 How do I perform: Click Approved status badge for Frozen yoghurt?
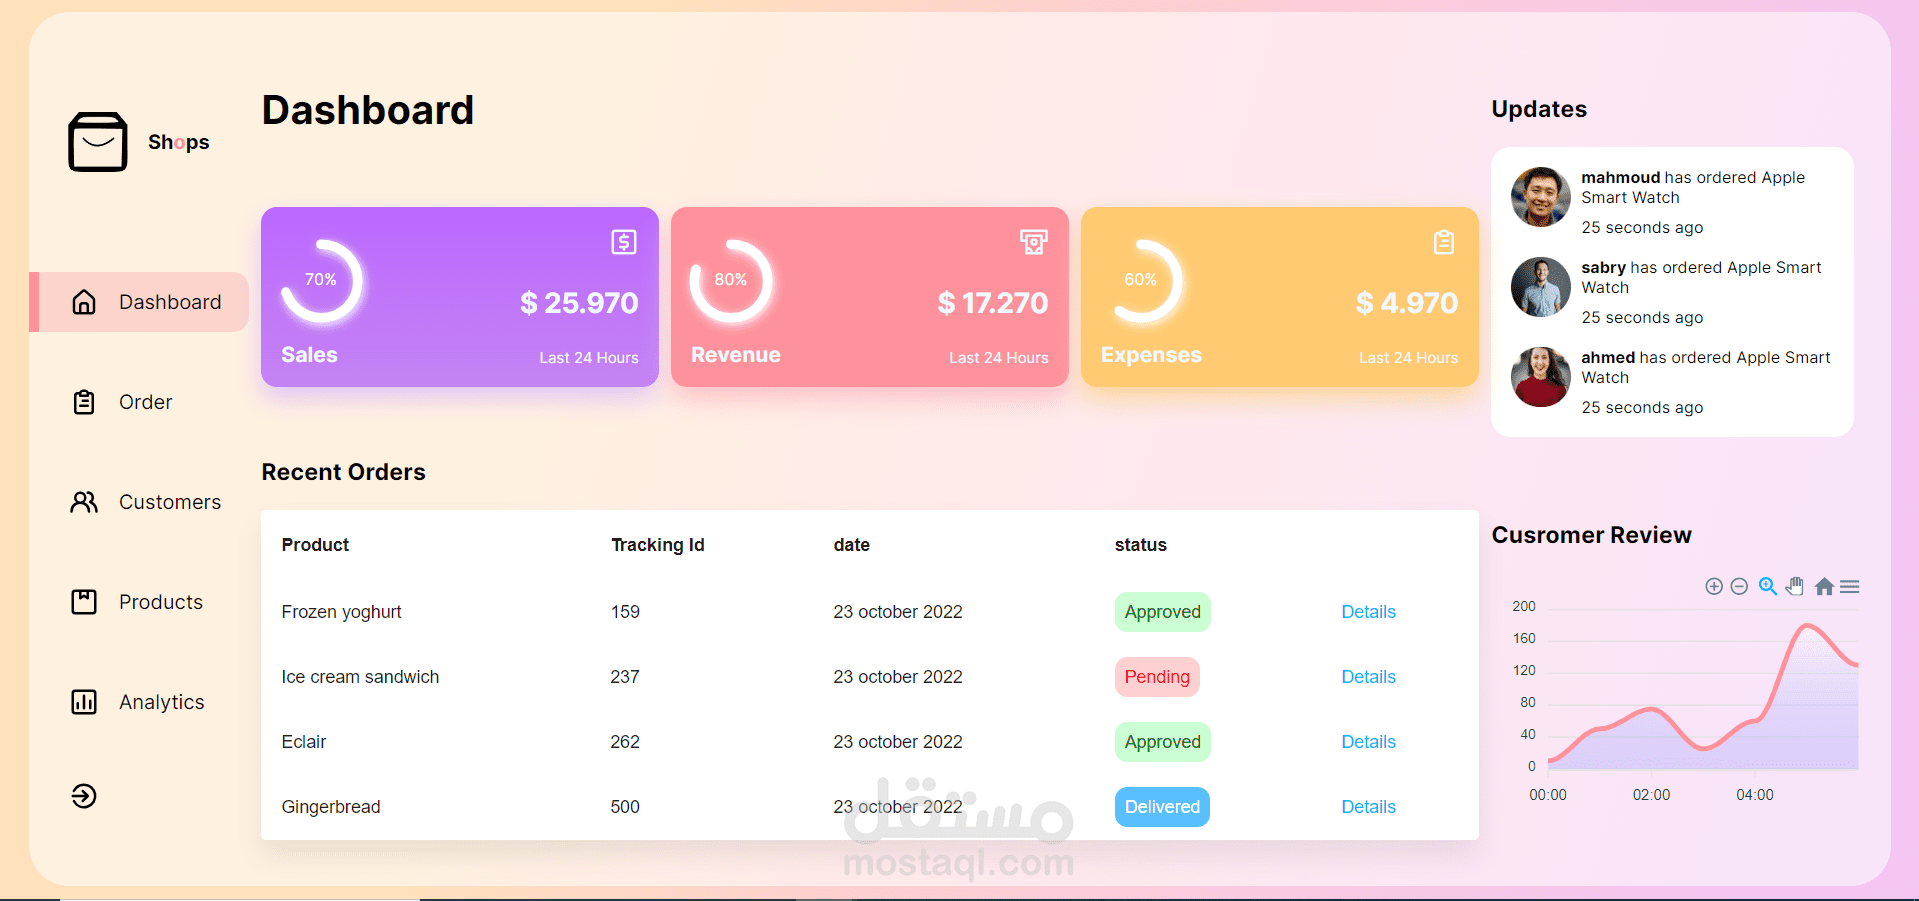1163,612
